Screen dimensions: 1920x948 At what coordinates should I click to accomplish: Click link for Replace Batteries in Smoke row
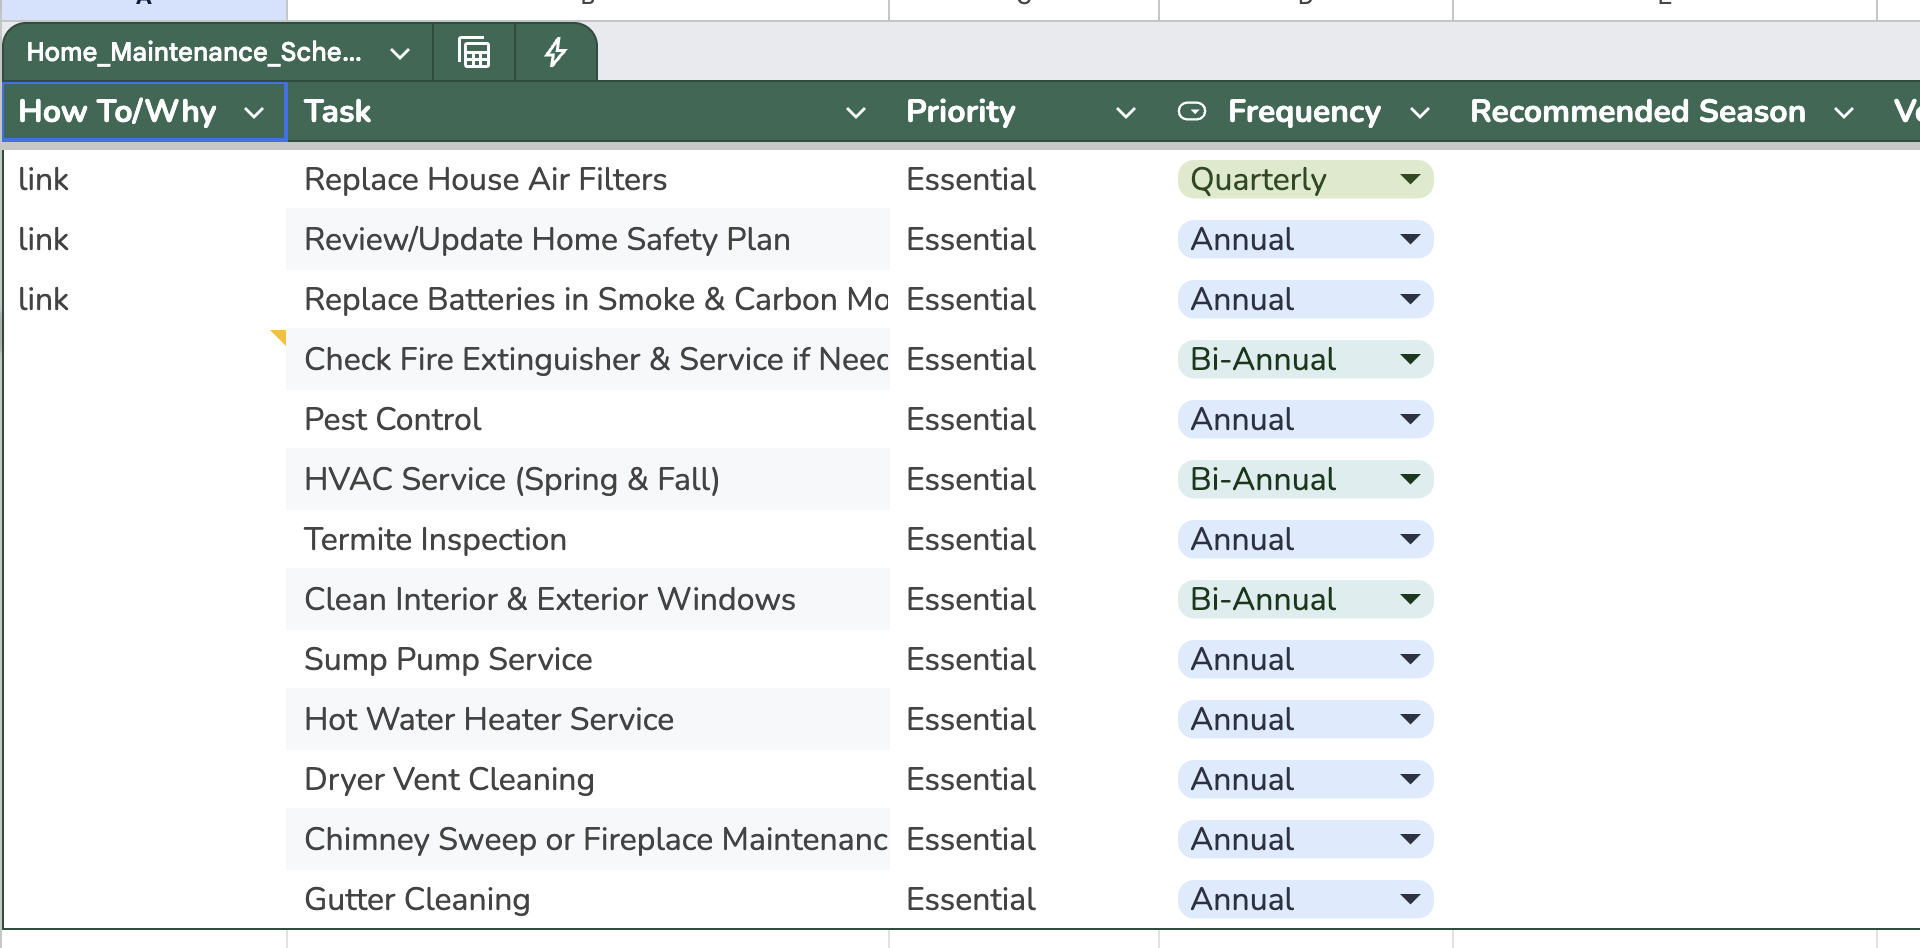coord(44,300)
